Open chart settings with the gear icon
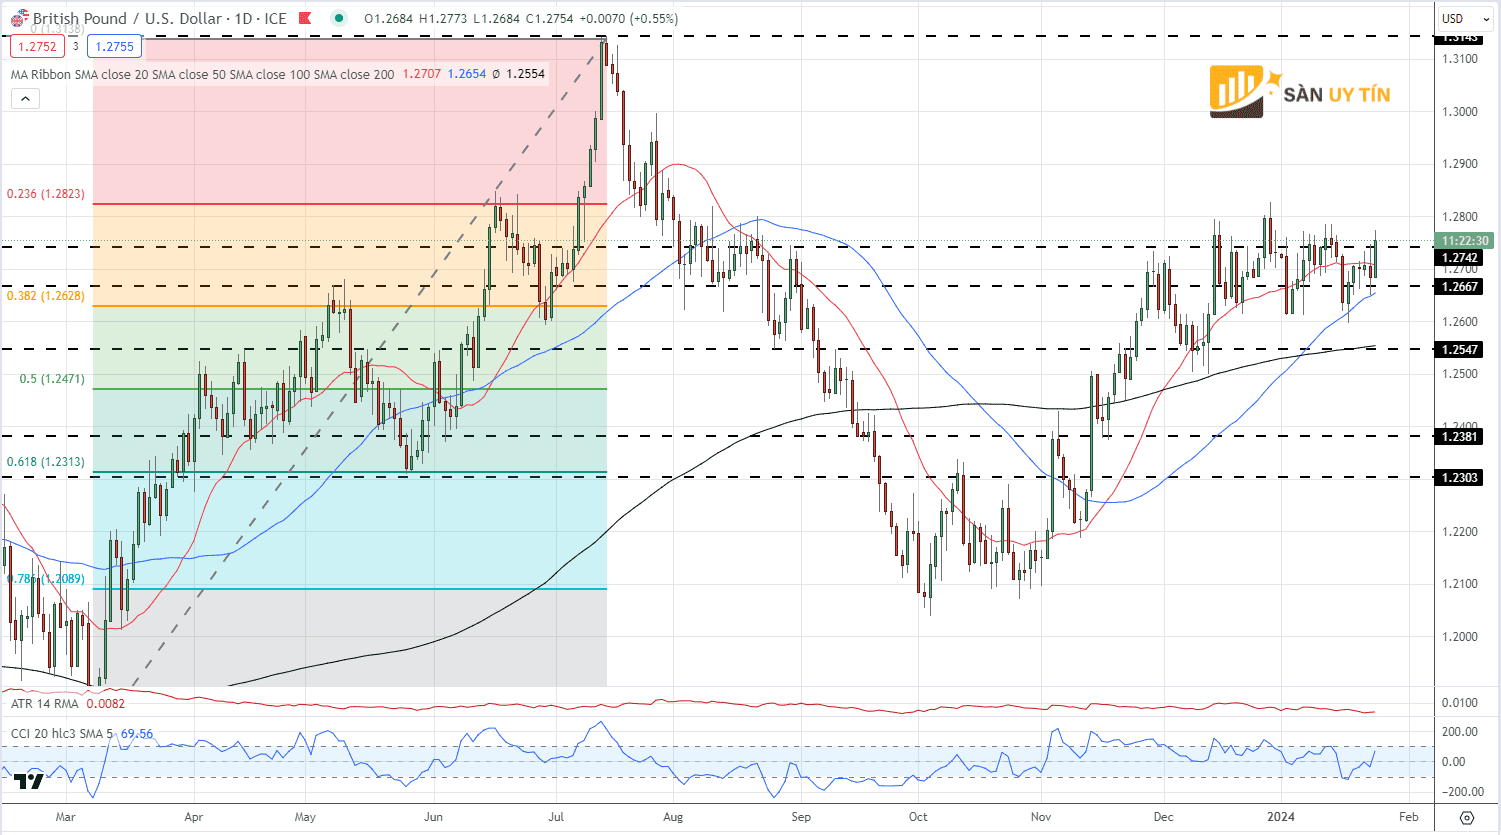This screenshot has height=835, width=1501. pos(1466,817)
